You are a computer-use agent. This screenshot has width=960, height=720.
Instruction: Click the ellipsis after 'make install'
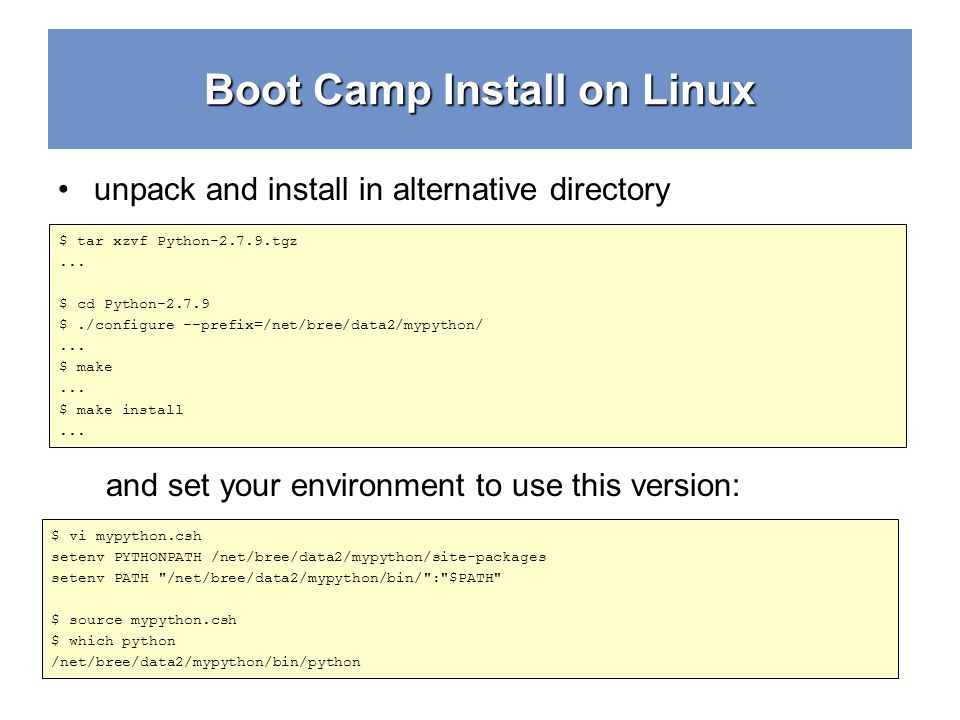pyautogui.click(x=72, y=434)
